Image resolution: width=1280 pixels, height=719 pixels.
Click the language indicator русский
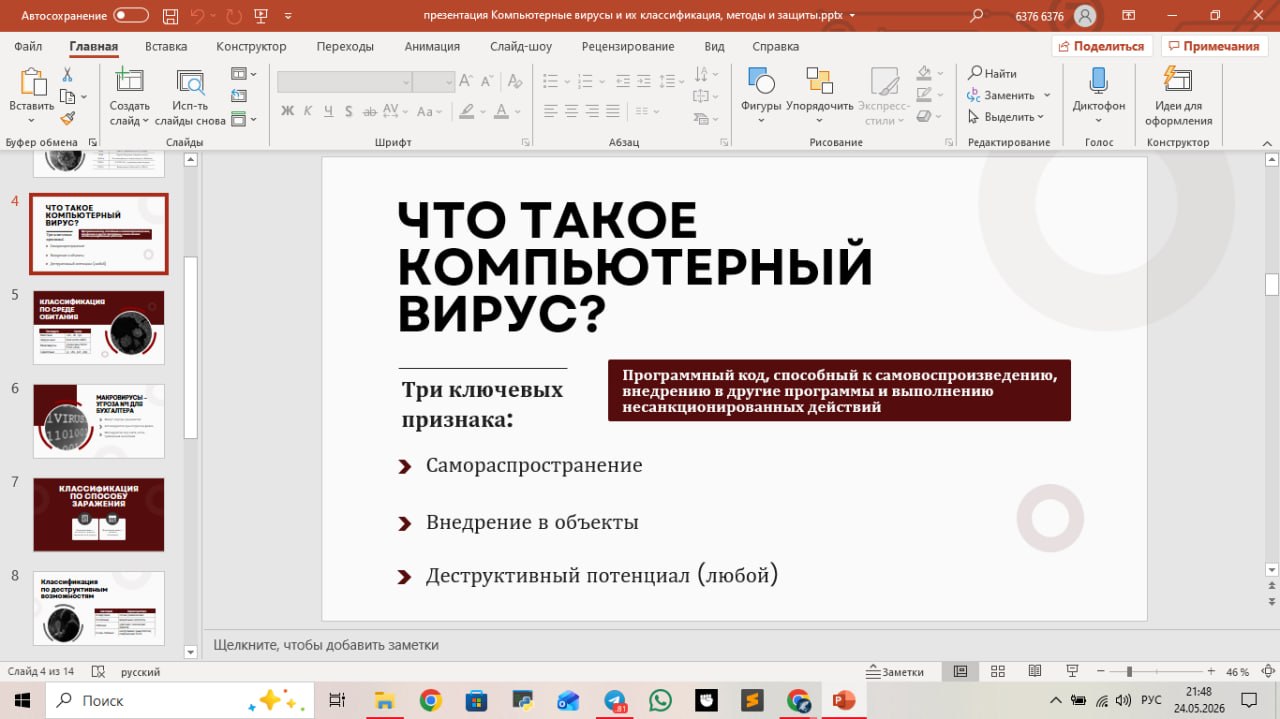[140, 672]
